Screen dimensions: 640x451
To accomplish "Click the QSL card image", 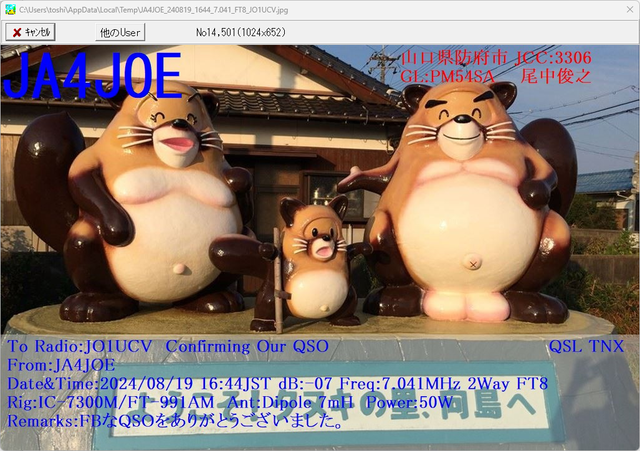I will point(320,248).
